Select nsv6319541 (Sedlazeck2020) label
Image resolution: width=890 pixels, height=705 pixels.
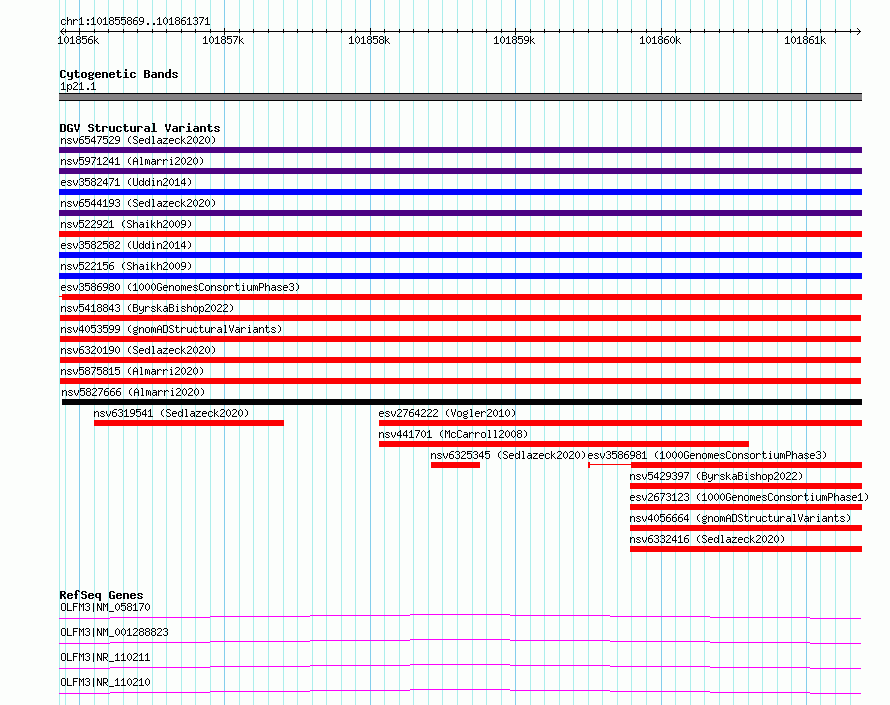click(x=171, y=413)
